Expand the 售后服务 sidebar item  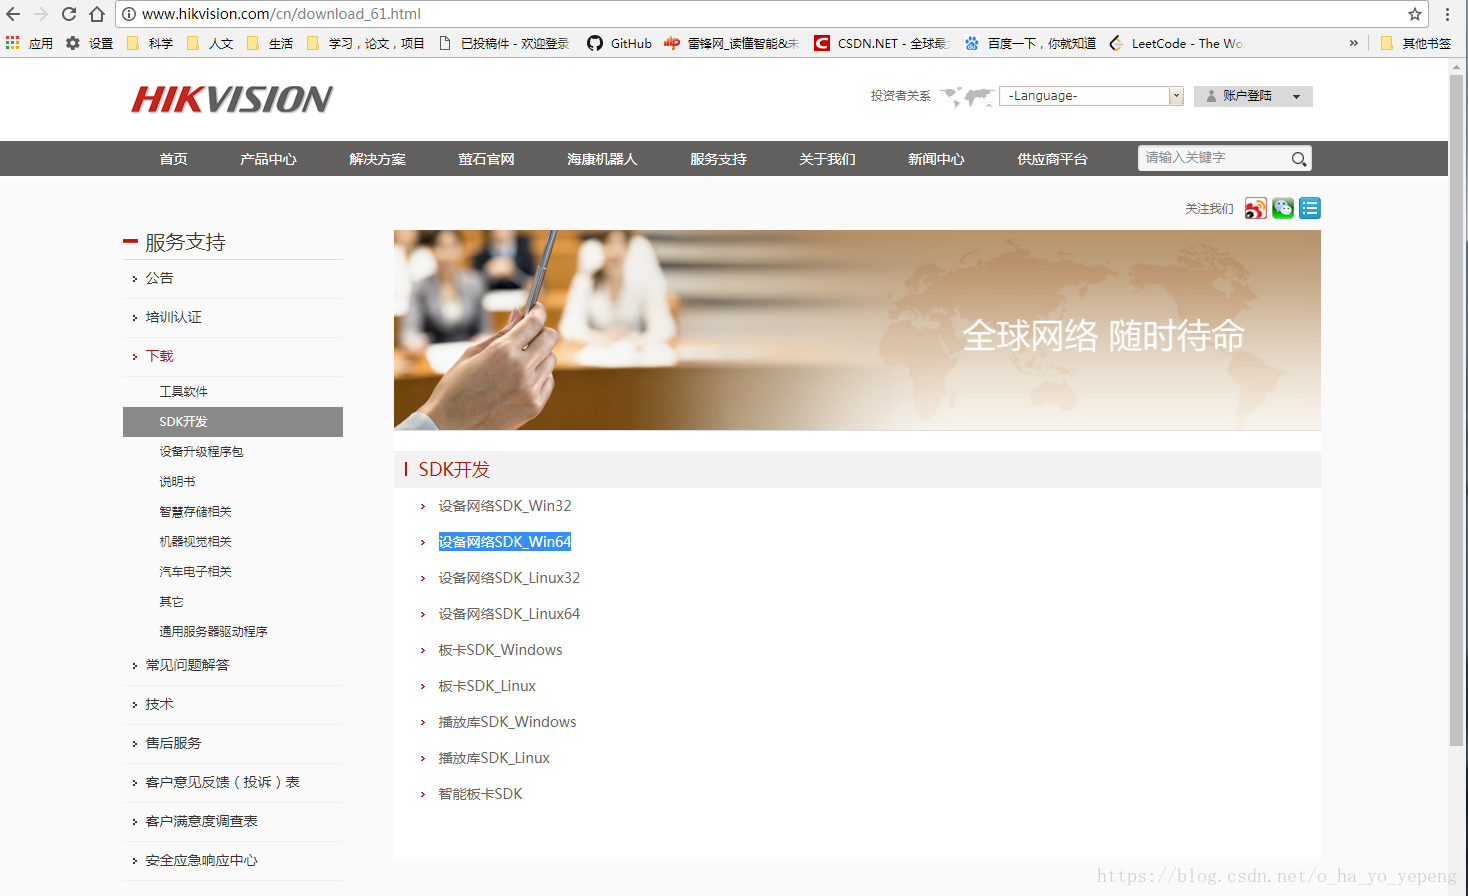point(173,743)
